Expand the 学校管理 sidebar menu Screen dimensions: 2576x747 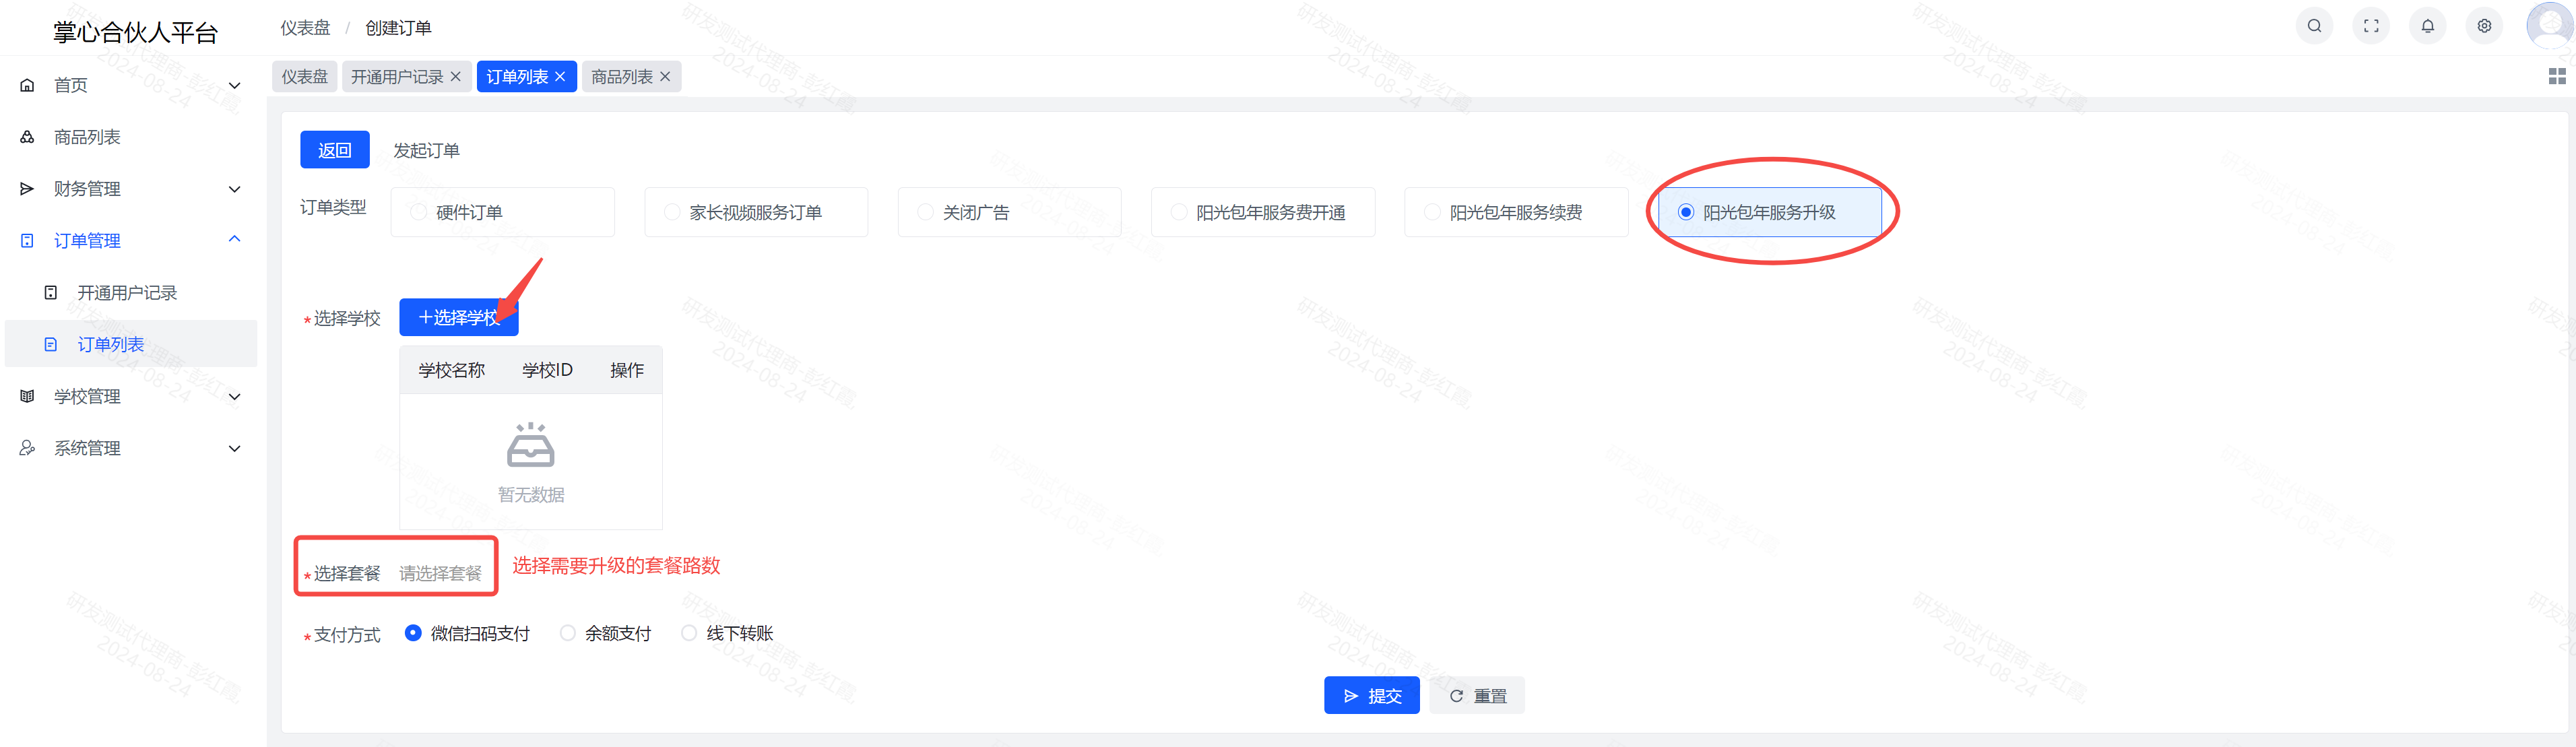coord(130,397)
